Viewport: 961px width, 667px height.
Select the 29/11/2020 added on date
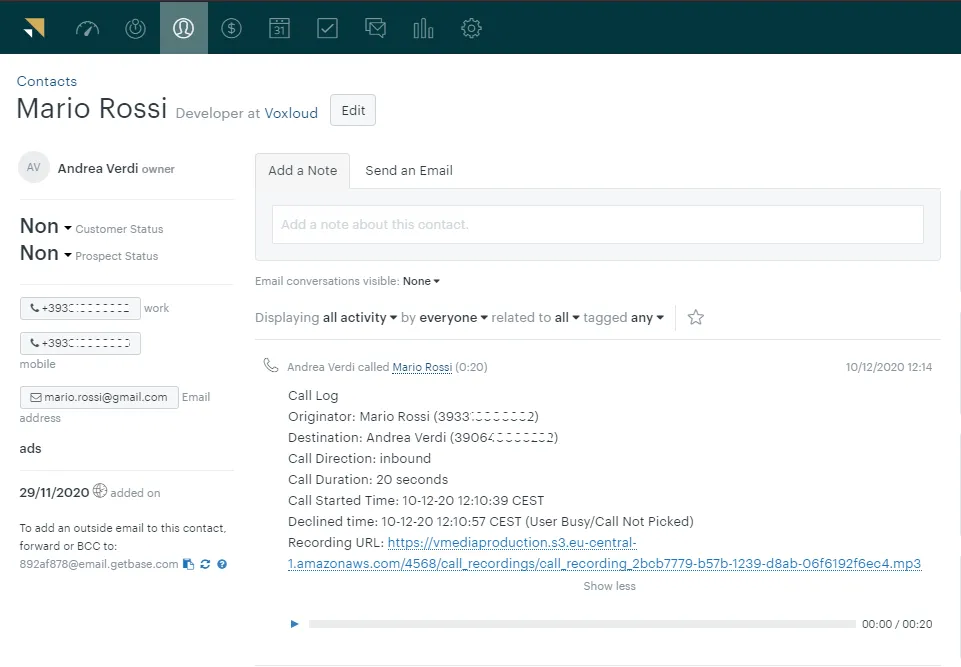pos(55,492)
